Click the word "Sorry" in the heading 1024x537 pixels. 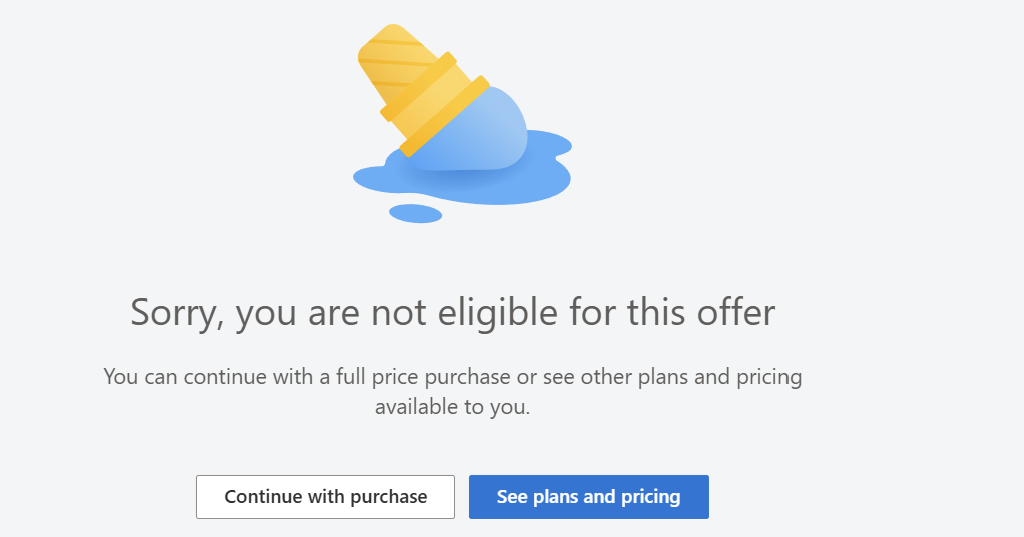pyautogui.click(x=174, y=313)
